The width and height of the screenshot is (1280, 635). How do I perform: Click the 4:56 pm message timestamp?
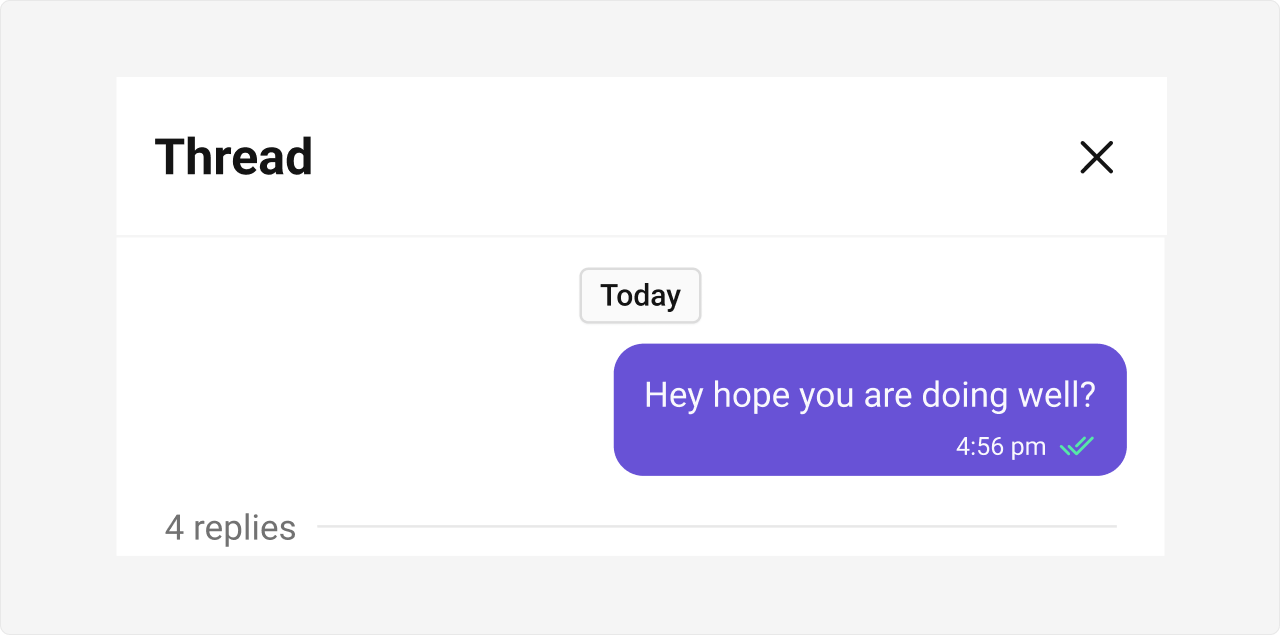point(1001,446)
